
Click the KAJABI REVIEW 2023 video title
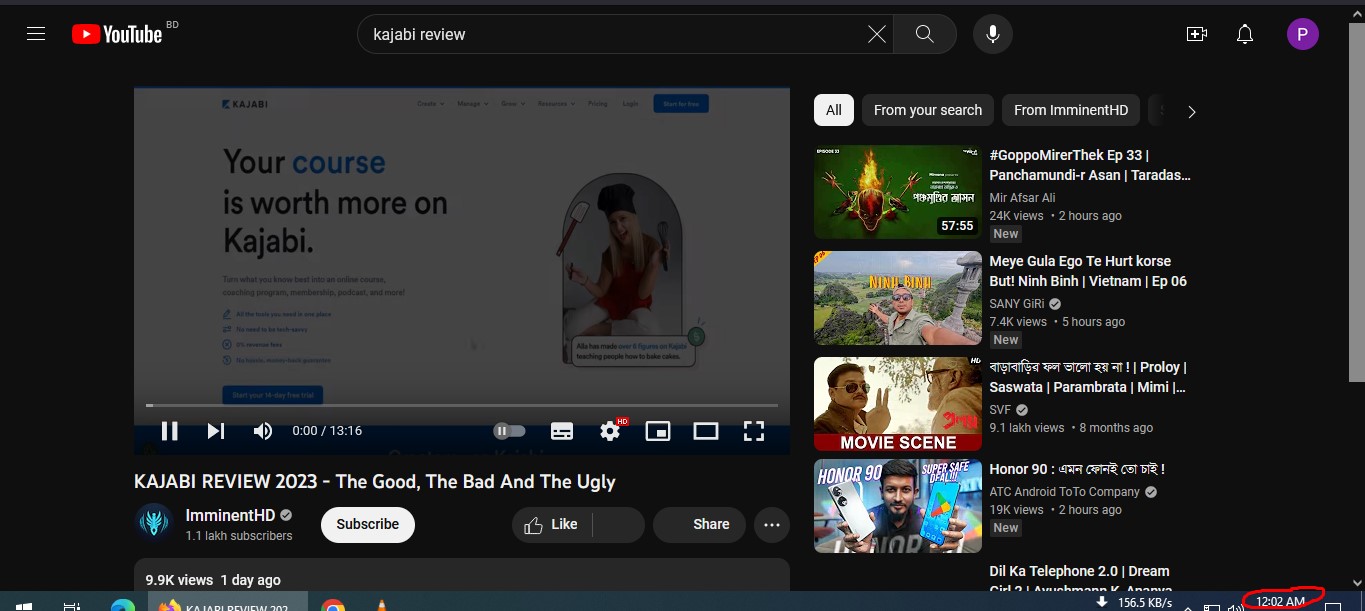375,482
